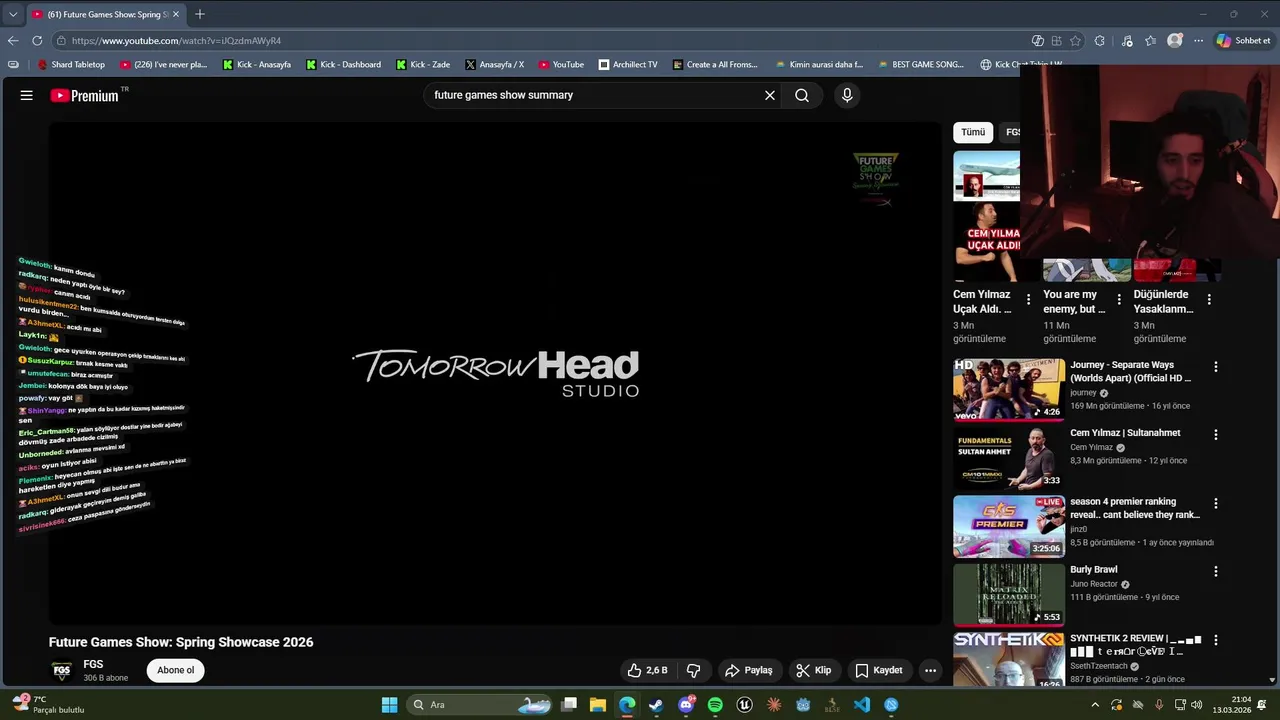This screenshot has width=1280, height=720.
Task: Open BEST GAME SONG... bookmark
Action: [x=921, y=64]
